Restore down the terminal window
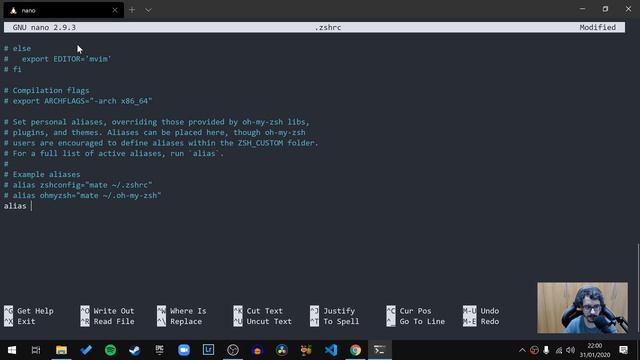640x360 pixels. tap(605, 9)
